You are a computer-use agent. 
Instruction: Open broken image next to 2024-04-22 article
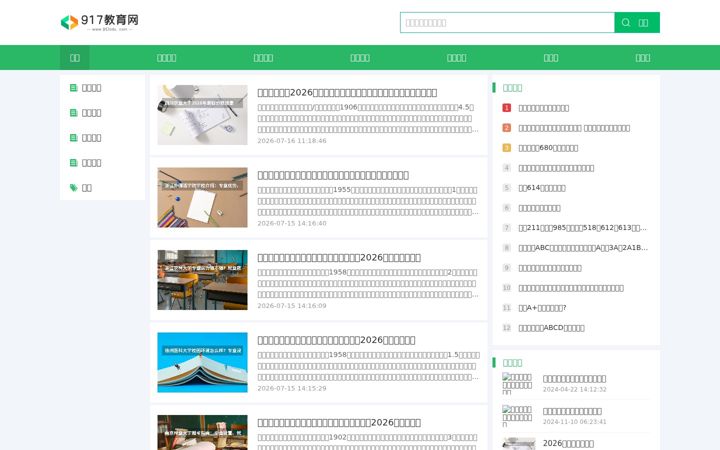coord(518,383)
